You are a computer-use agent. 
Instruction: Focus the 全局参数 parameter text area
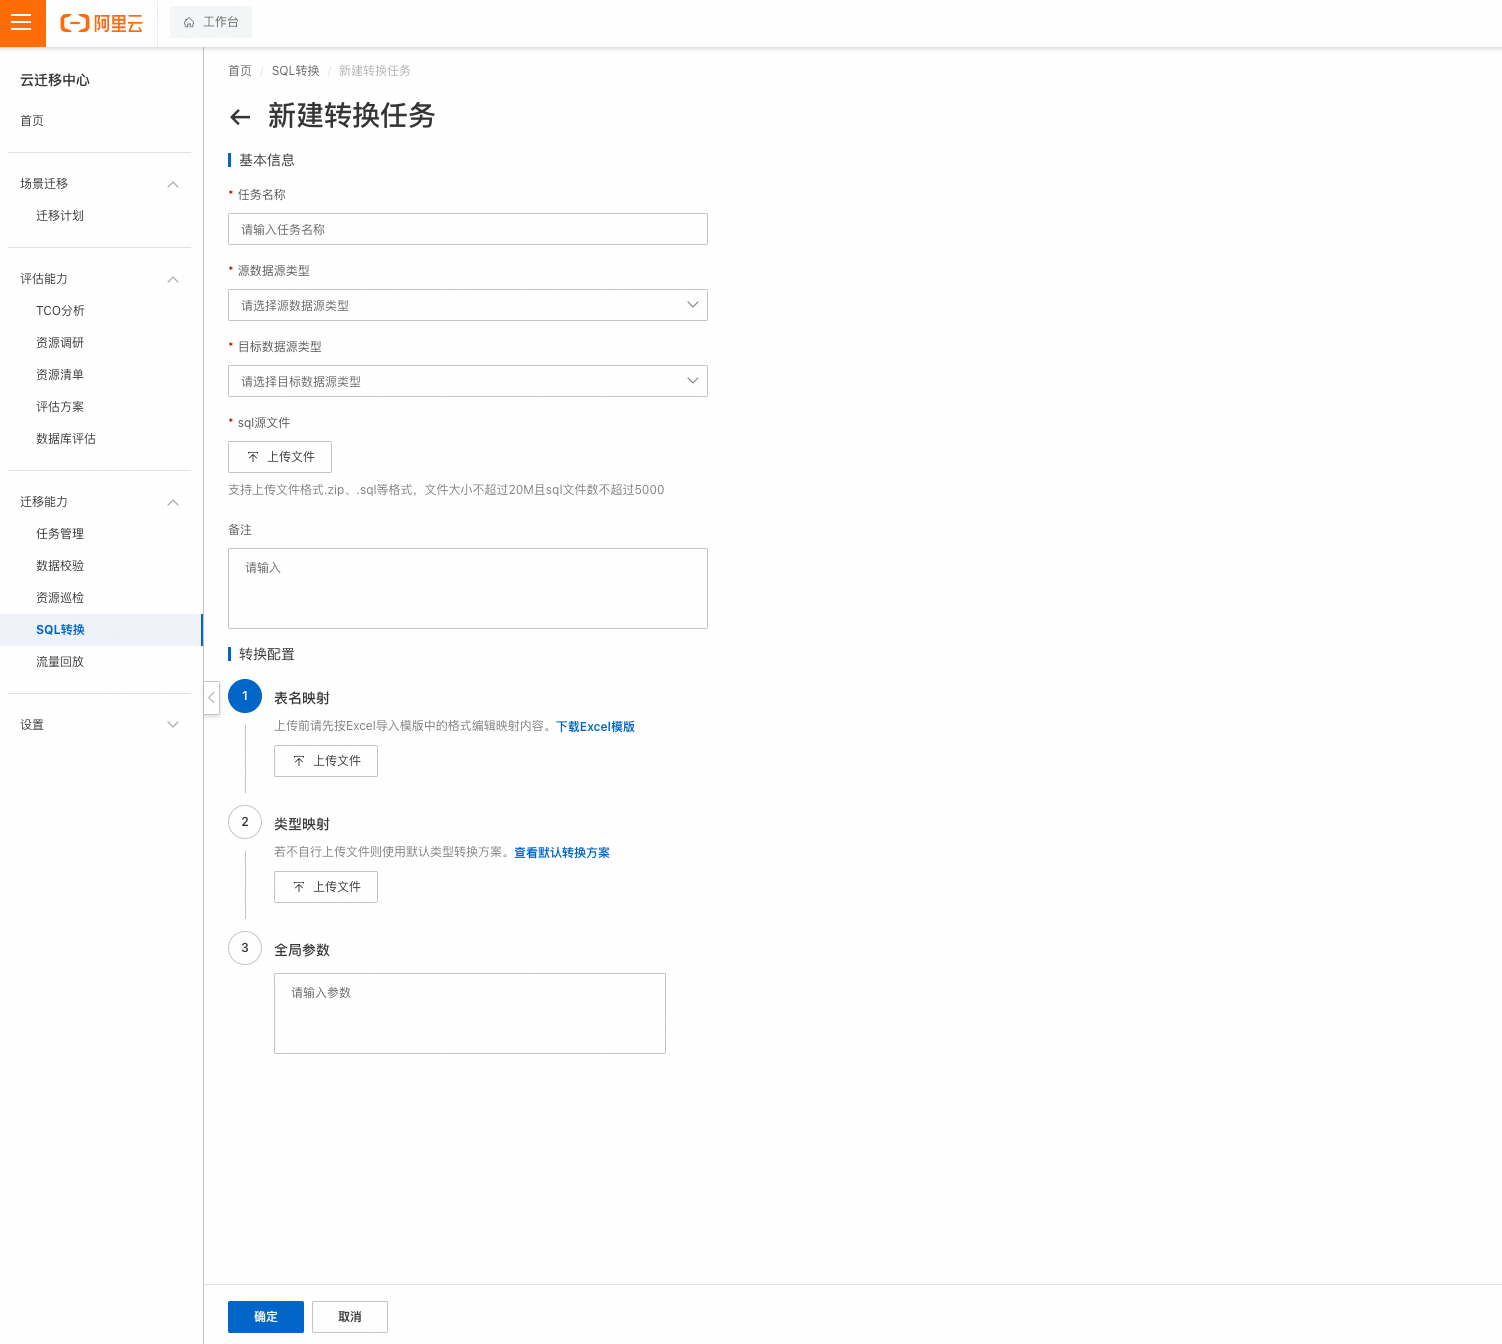coord(470,1013)
